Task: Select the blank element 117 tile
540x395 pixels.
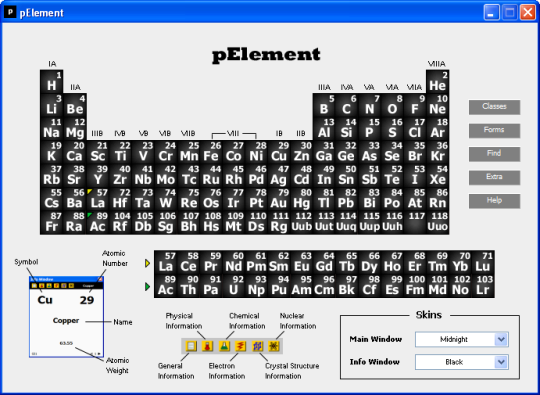Action: pyautogui.click(x=415, y=222)
